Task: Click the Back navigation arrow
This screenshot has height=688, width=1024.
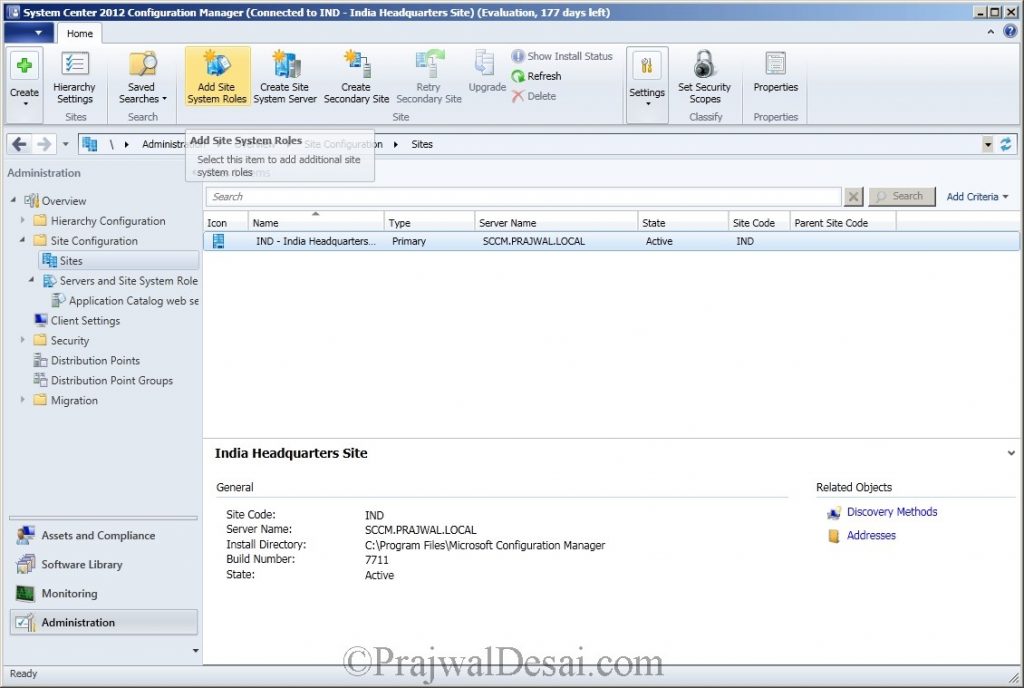Action: [x=20, y=144]
